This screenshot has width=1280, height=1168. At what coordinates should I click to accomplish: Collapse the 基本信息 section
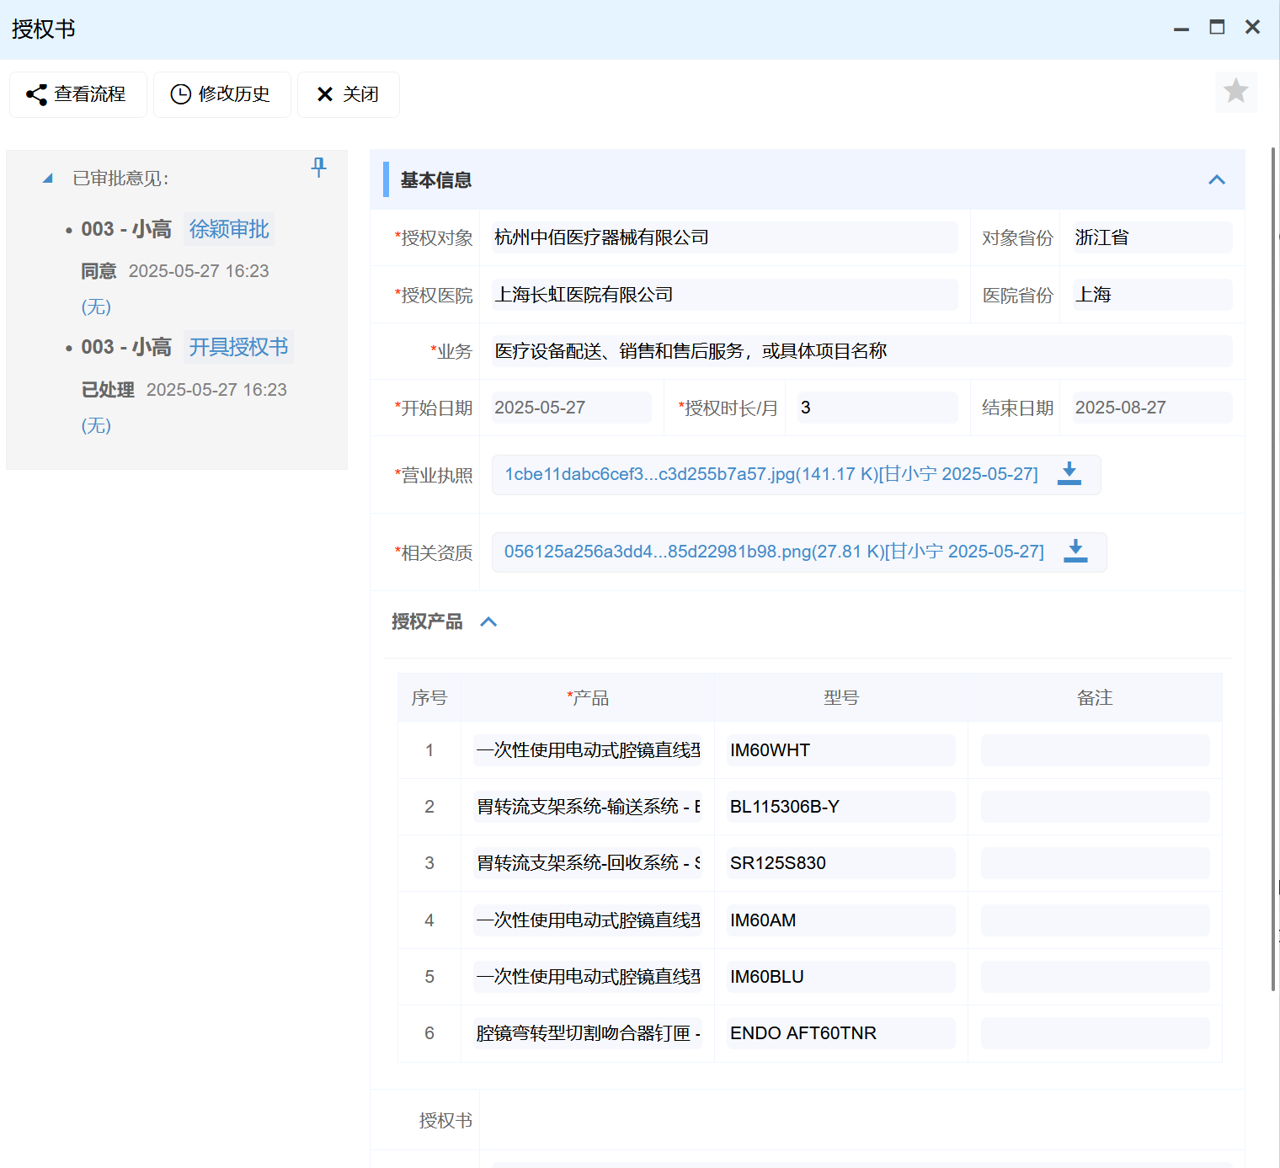click(x=1216, y=180)
